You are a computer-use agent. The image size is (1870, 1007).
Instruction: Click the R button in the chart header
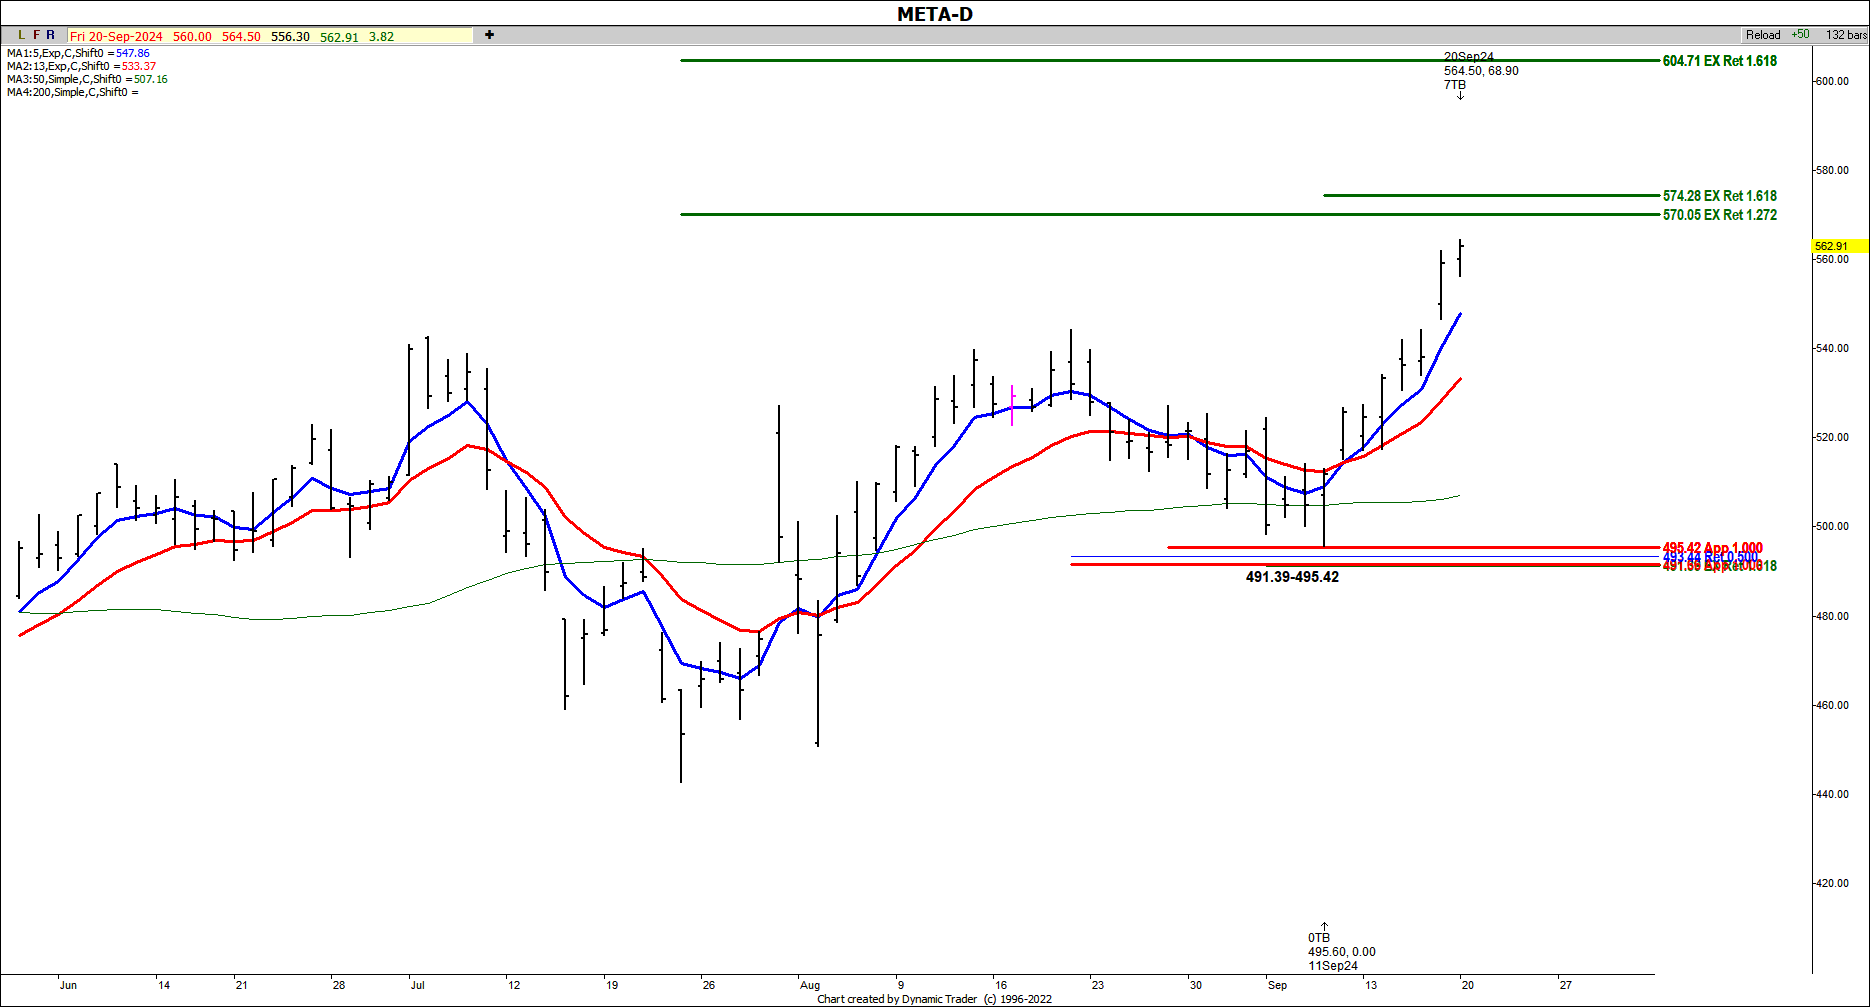pyautogui.click(x=51, y=35)
